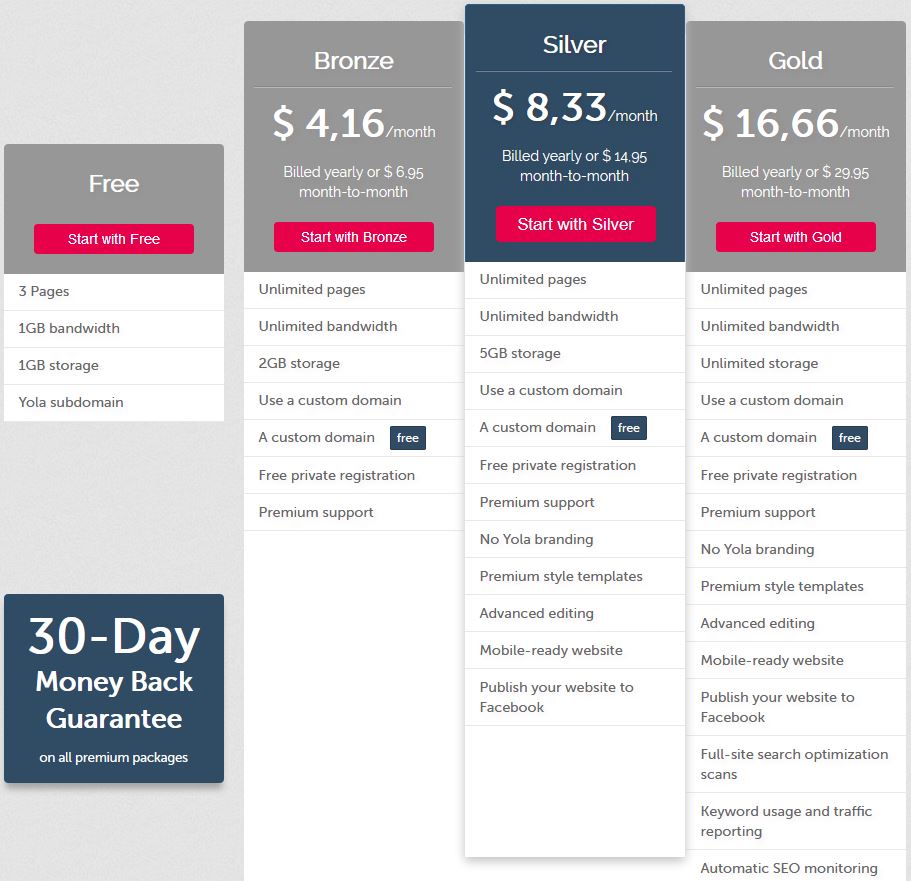Click Full-site search optimization scans feature
Screen dimensions: 911x881
pyautogui.click(x=796, y=764)
